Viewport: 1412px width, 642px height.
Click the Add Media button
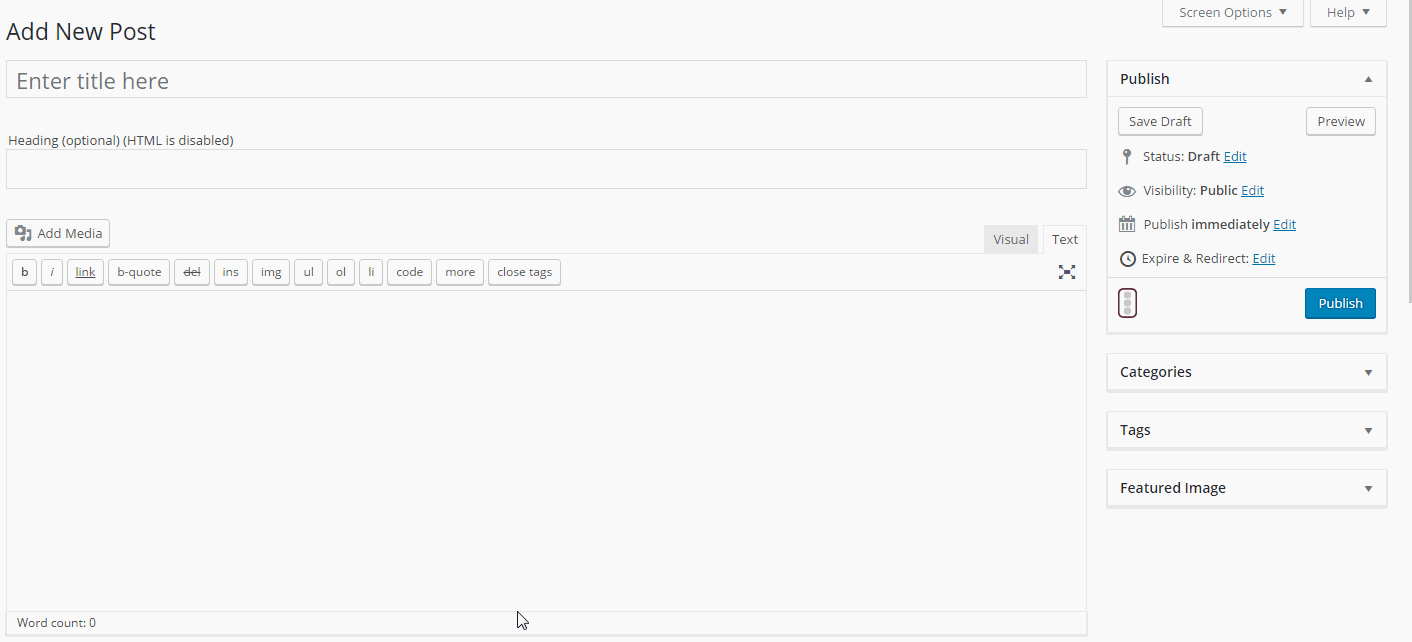tap(58, 233)
